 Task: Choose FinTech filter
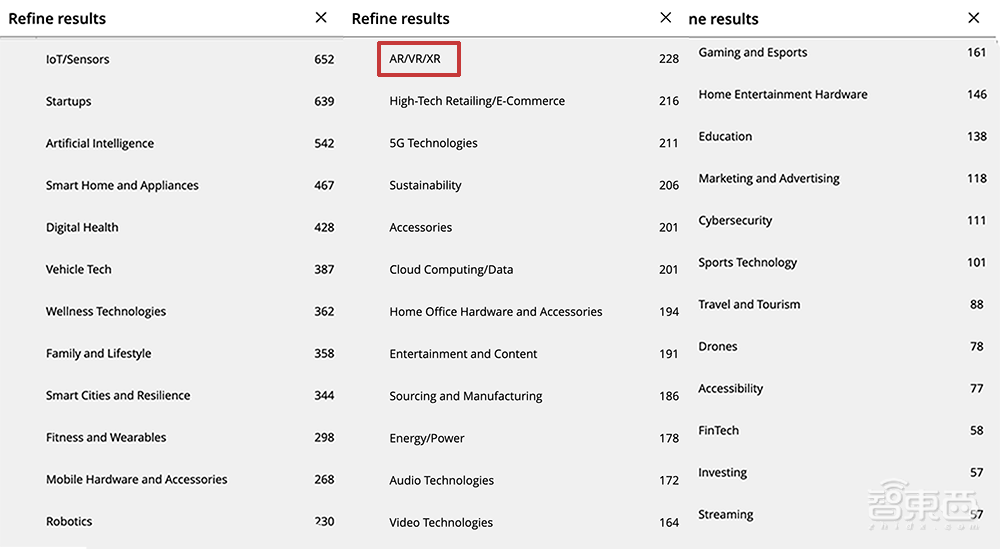[719, 430]
